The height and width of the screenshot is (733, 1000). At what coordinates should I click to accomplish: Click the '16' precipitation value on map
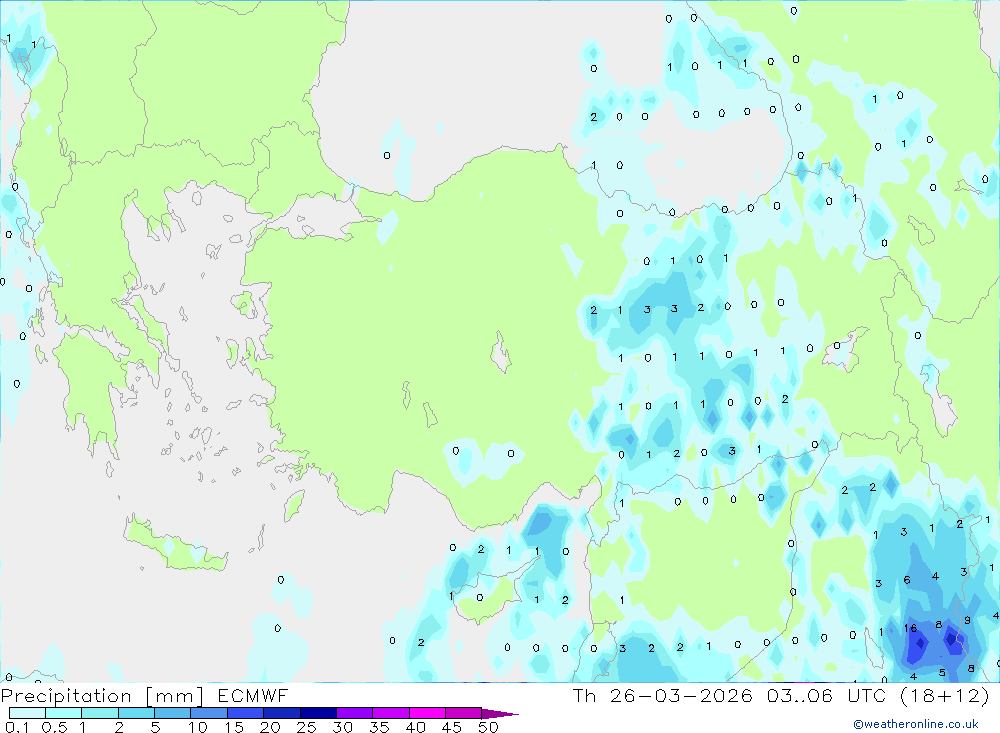[x=910, y=628]
